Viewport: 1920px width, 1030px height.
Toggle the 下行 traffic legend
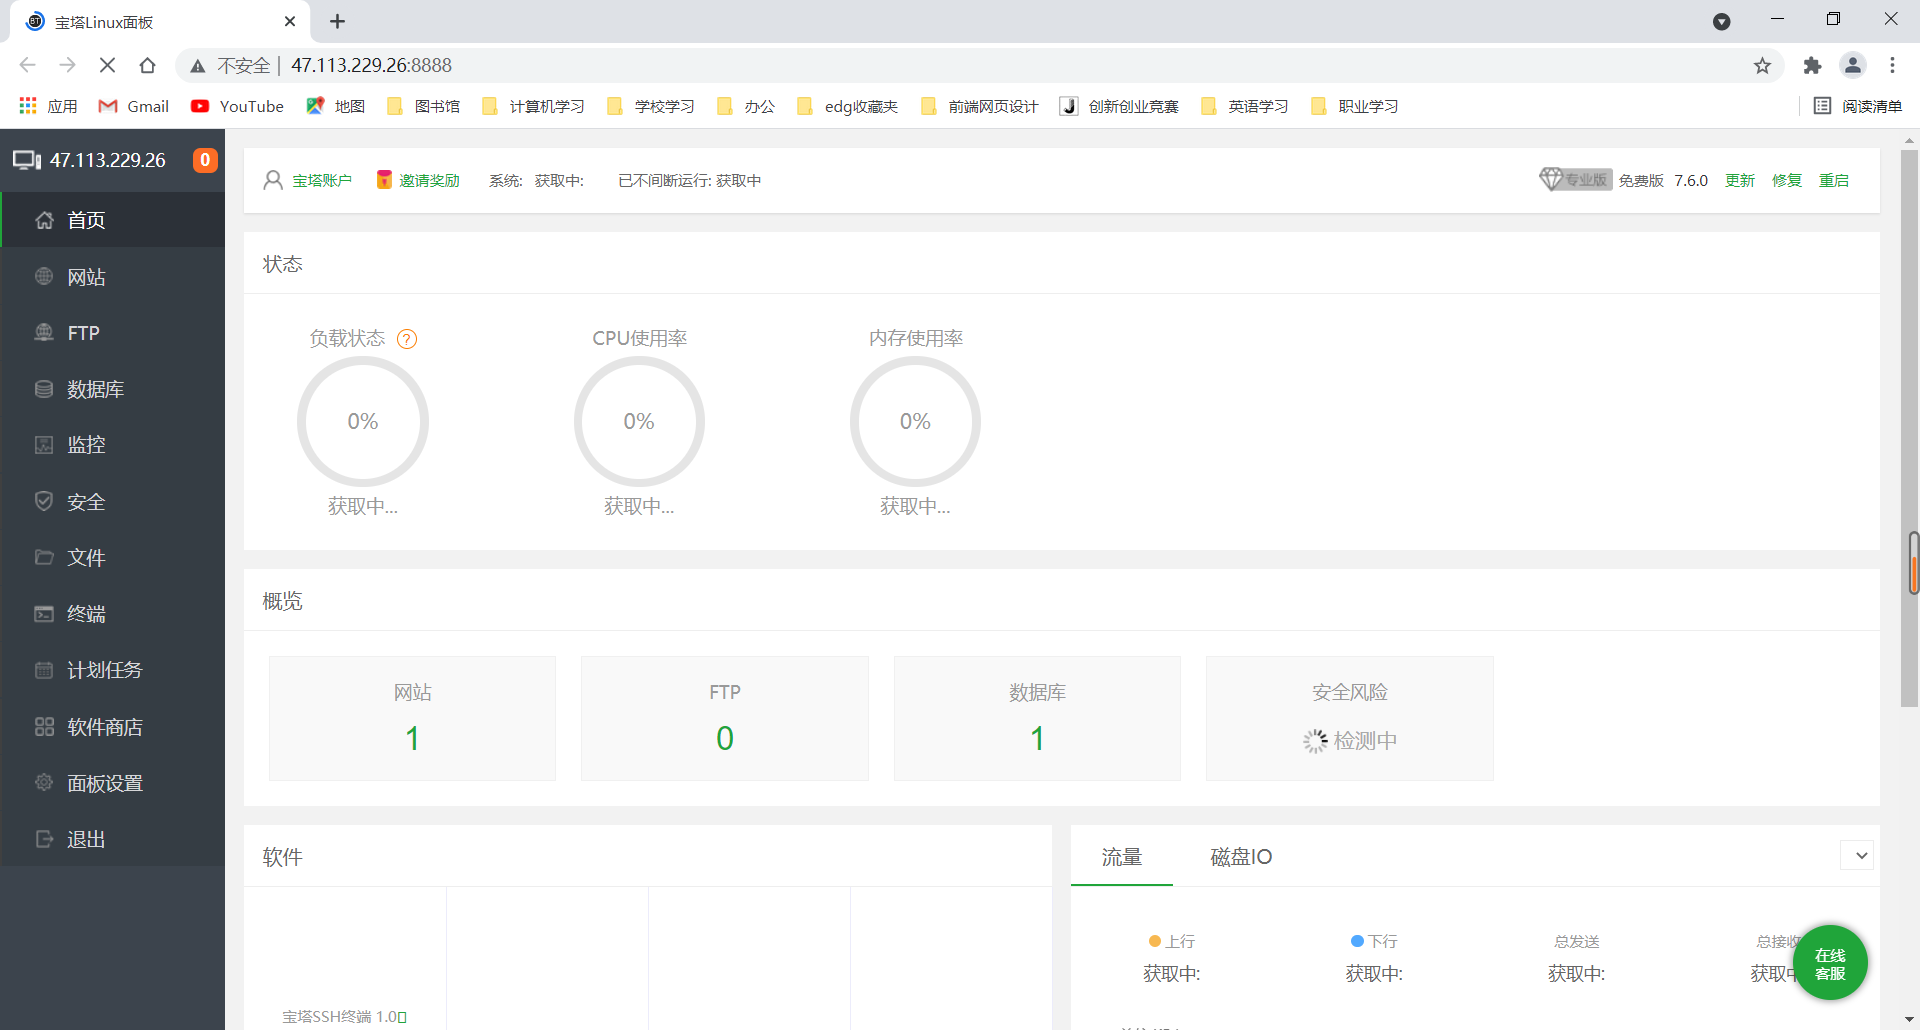coord(1373,940)
